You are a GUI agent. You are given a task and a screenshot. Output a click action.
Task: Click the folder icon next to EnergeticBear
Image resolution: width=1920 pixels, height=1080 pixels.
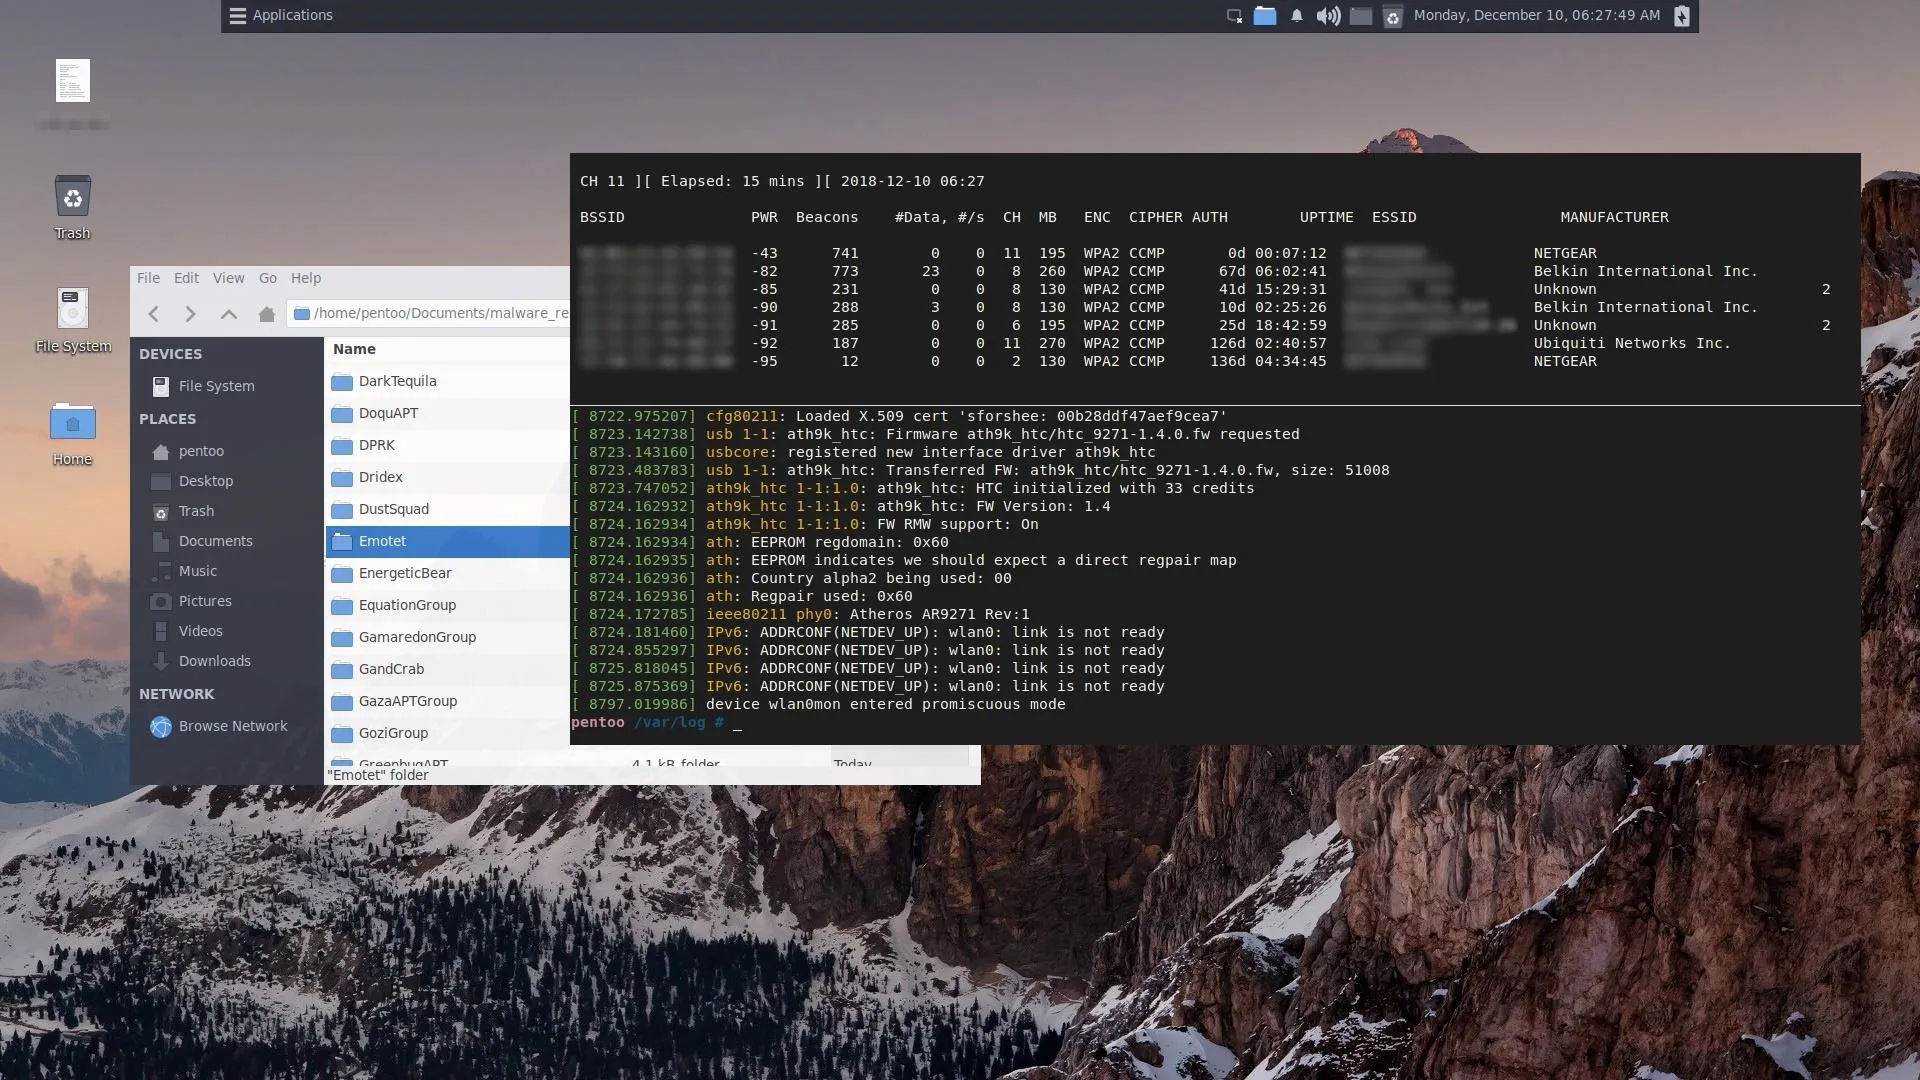tap(342, 574)
